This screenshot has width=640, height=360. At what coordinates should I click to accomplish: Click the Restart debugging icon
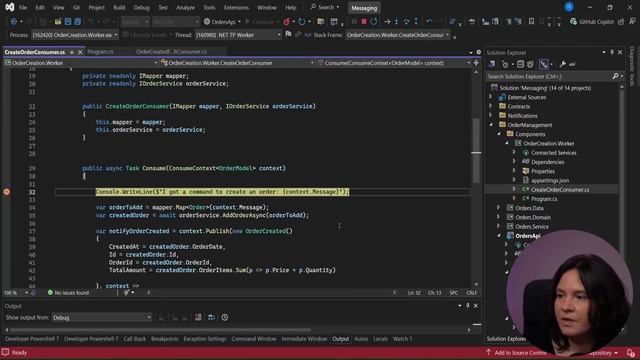coord(373,22)
